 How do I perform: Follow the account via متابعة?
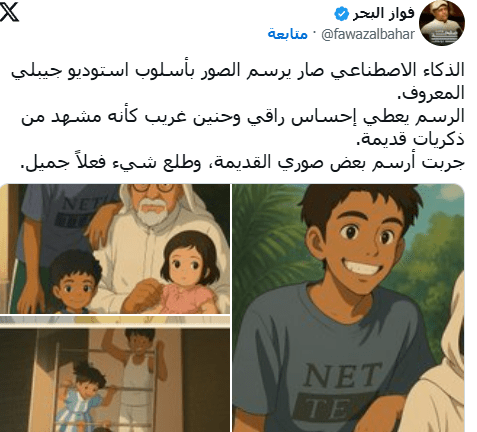[287, 34]
